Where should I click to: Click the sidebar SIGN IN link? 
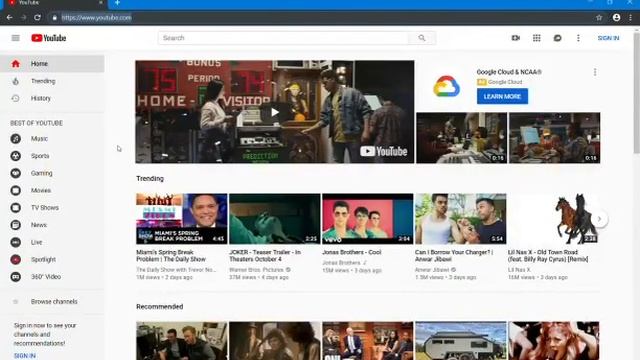pos(24,356)
